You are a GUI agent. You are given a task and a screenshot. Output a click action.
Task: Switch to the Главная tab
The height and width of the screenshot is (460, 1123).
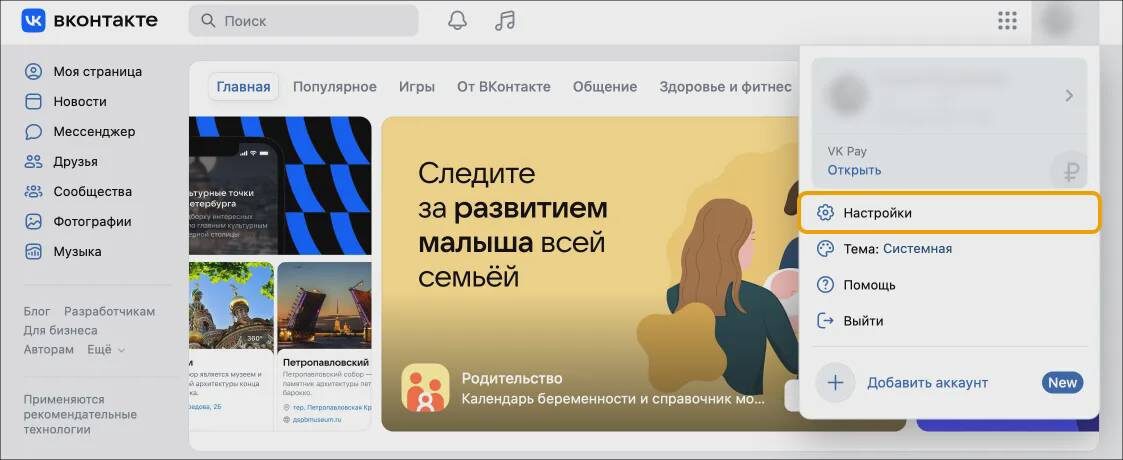pyautogui.click(x=244, y=87)
